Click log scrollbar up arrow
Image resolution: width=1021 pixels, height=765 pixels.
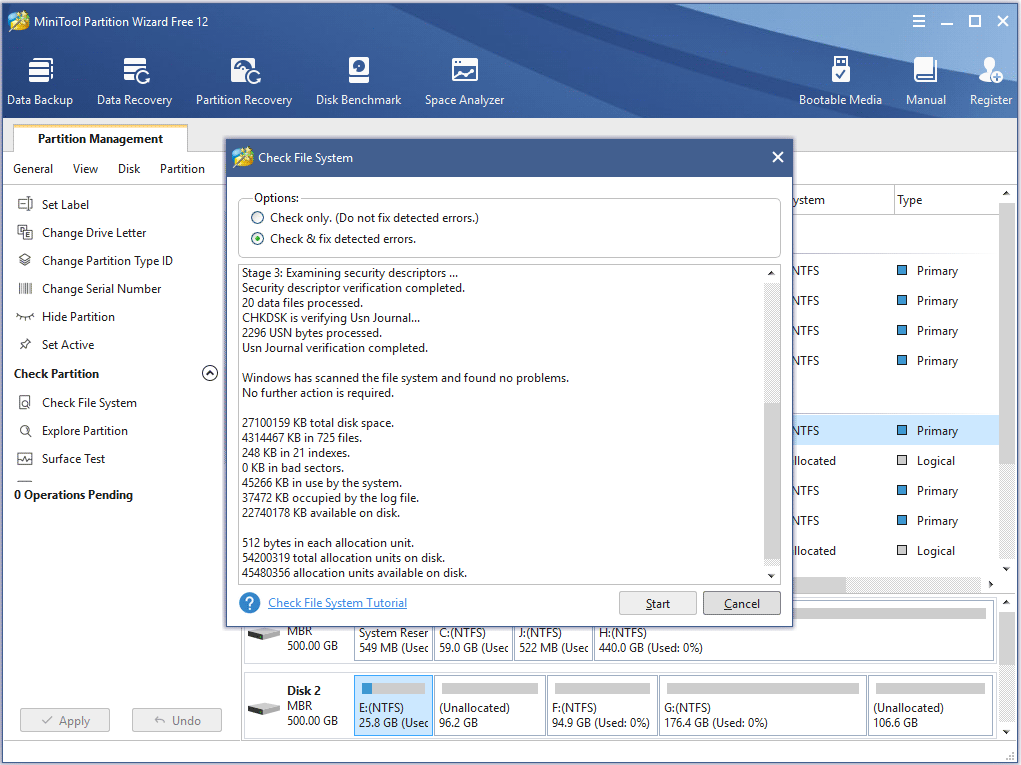(x=772, y=273)
